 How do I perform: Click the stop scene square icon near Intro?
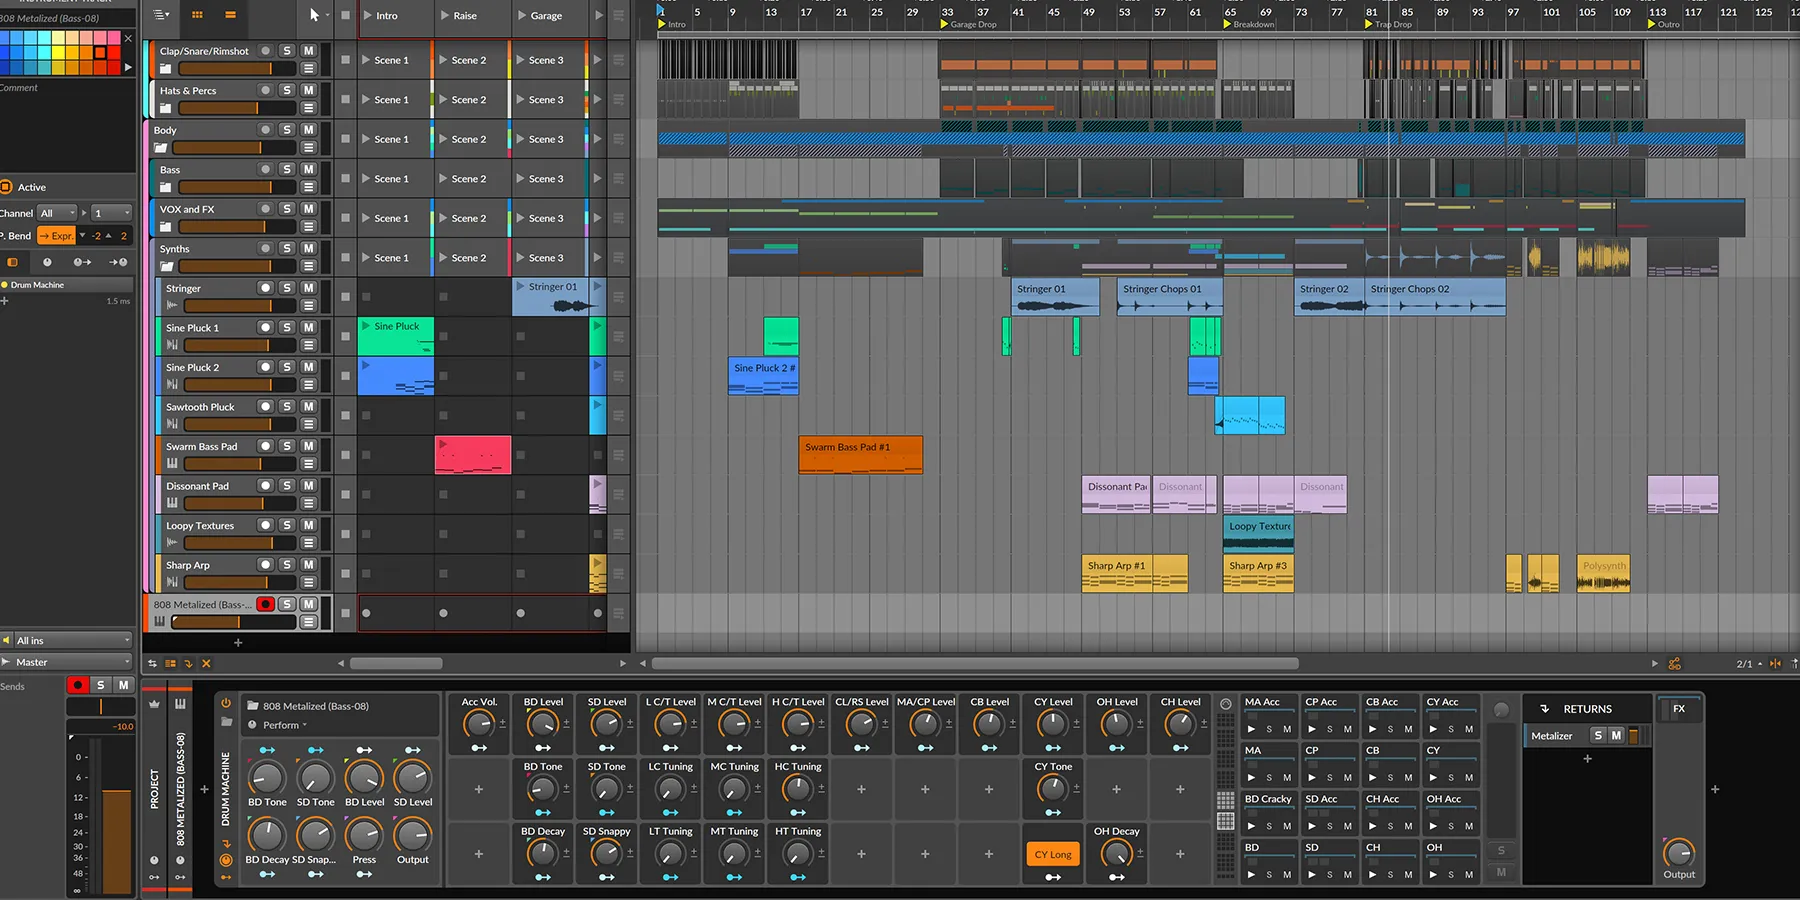(x=345, y=14)
